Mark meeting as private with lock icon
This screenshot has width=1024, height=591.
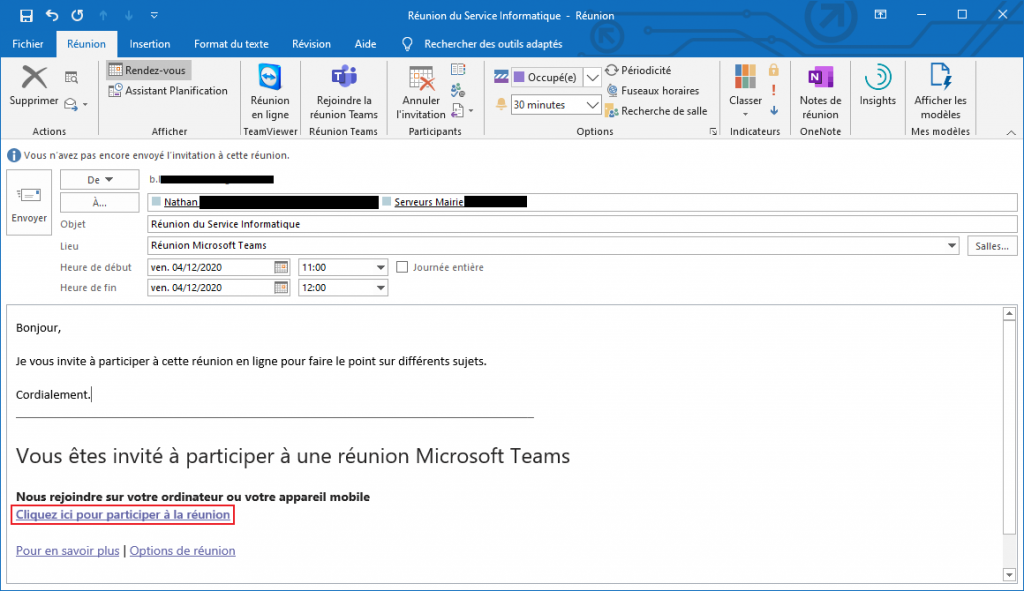tap(774, 70)
